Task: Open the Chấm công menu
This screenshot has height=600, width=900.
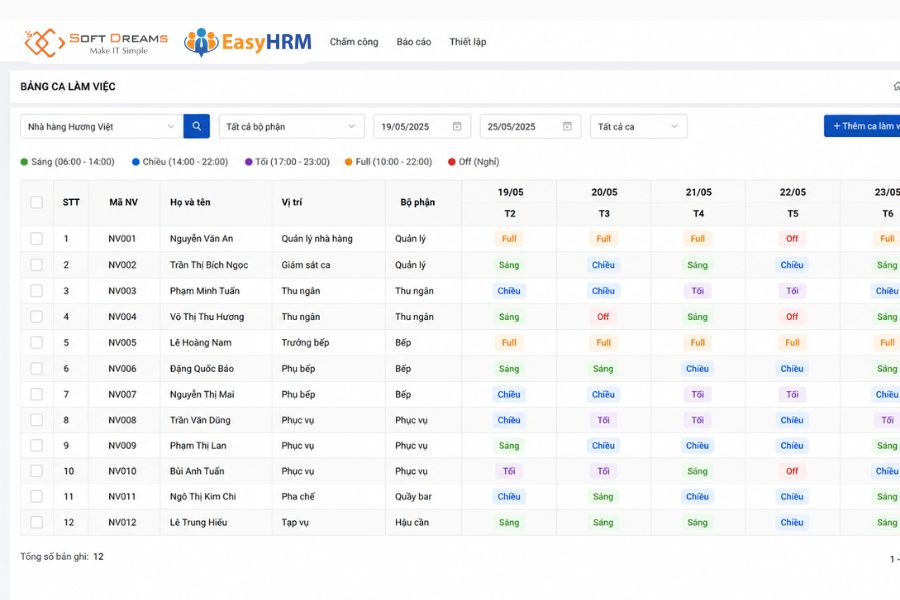Action: (x=354, y=42)
